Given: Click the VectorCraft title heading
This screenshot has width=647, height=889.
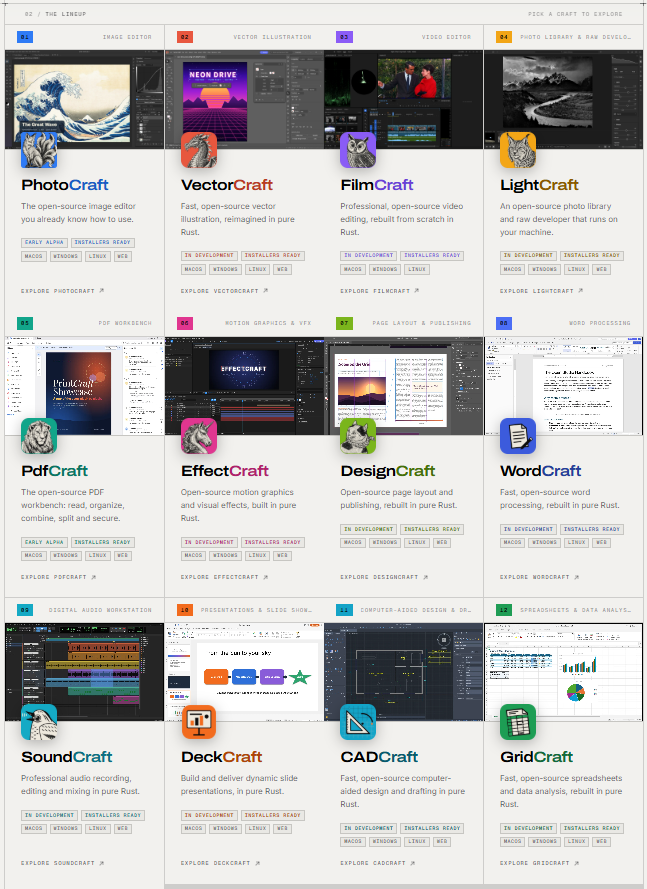Looking at the screenshot, I should [x=227, y=185].
